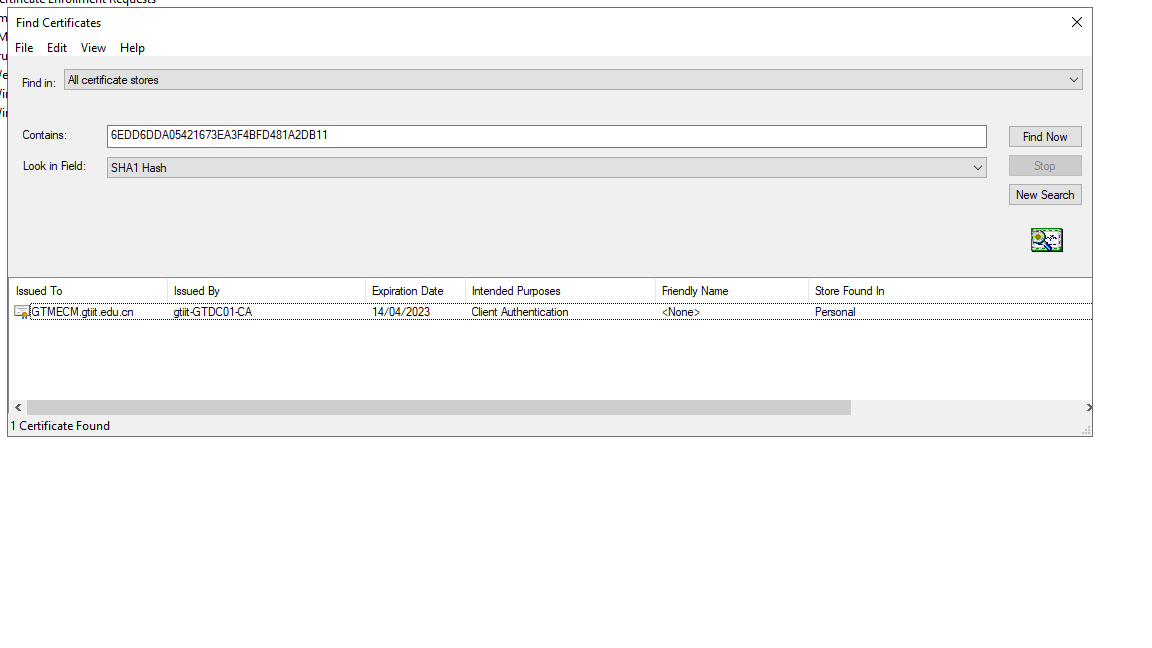Open the Help menu
Viewport: 1152px width, 648px height.
pos(131,47)
